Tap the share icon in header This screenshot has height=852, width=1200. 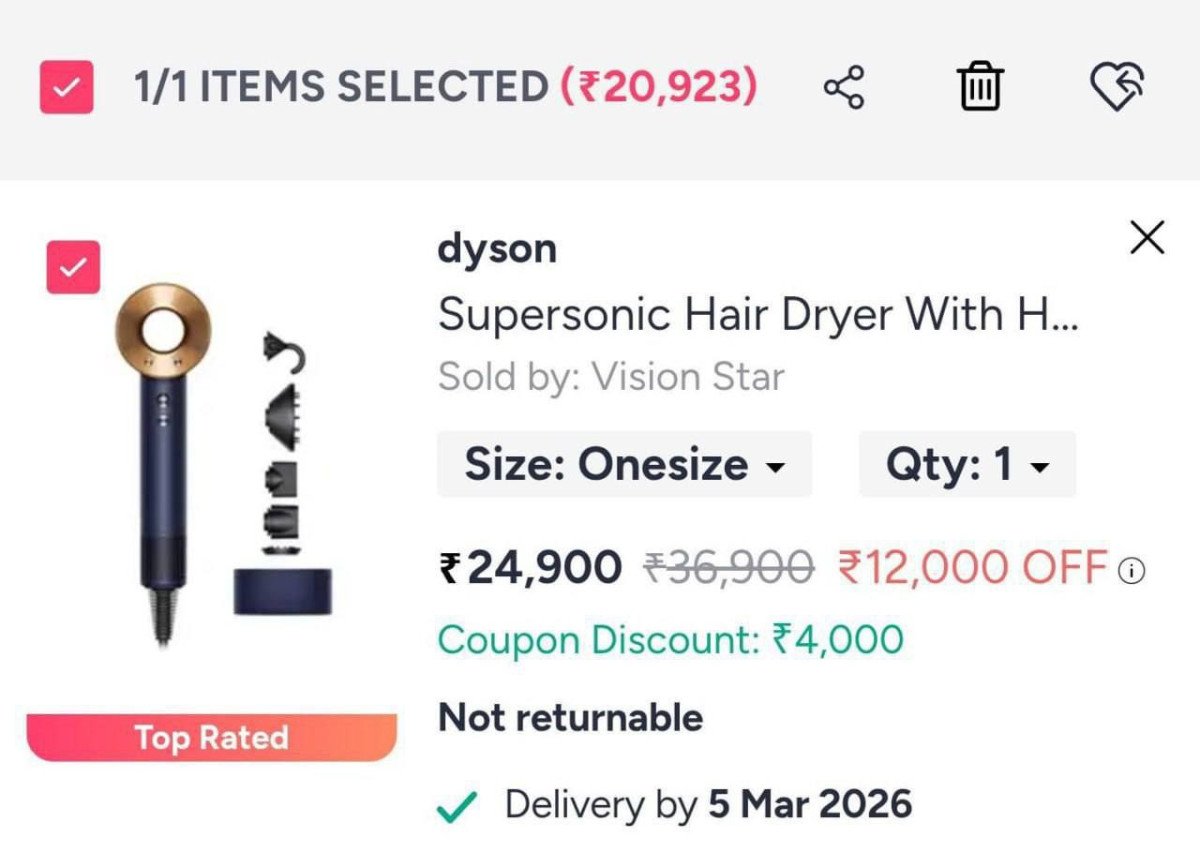click(x=844, y=88)
